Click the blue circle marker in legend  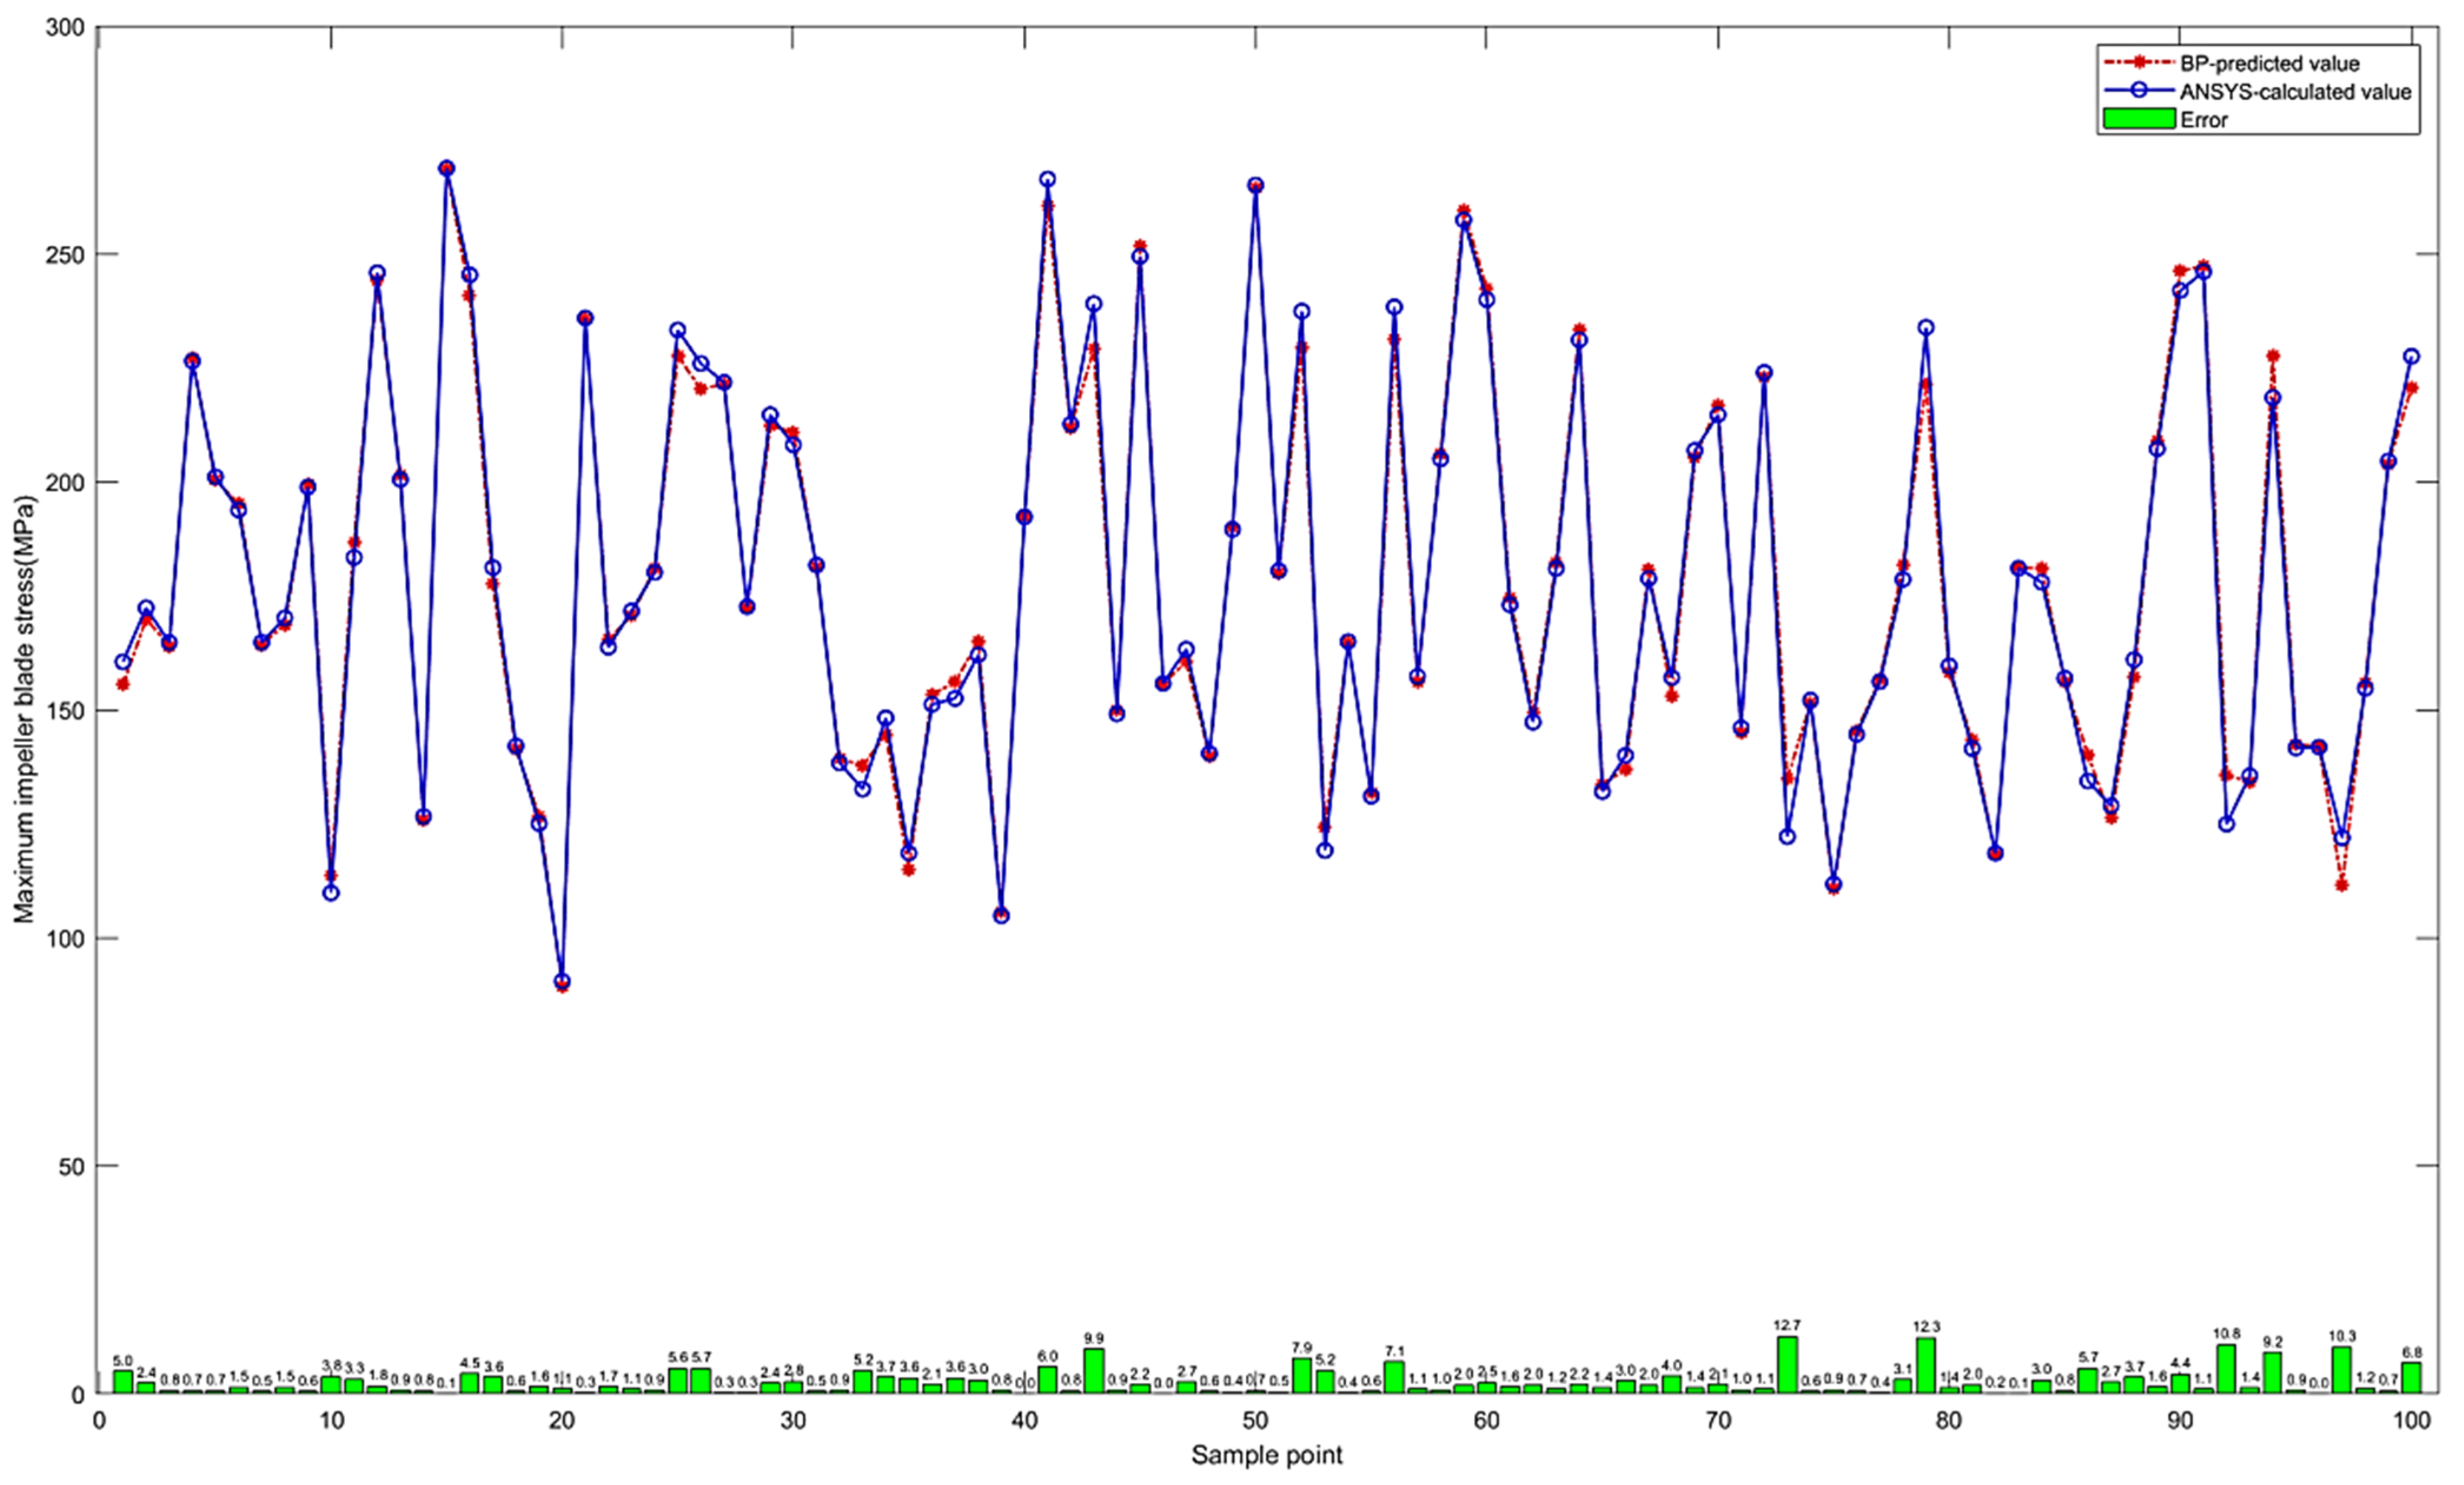pos(2139,91)
